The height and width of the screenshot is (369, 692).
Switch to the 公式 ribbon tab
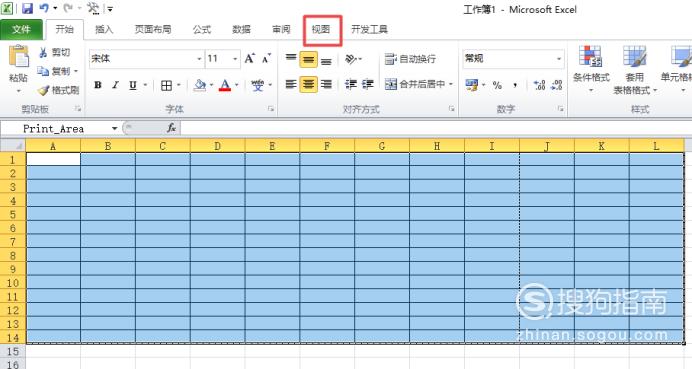click(x=202, y=30)
